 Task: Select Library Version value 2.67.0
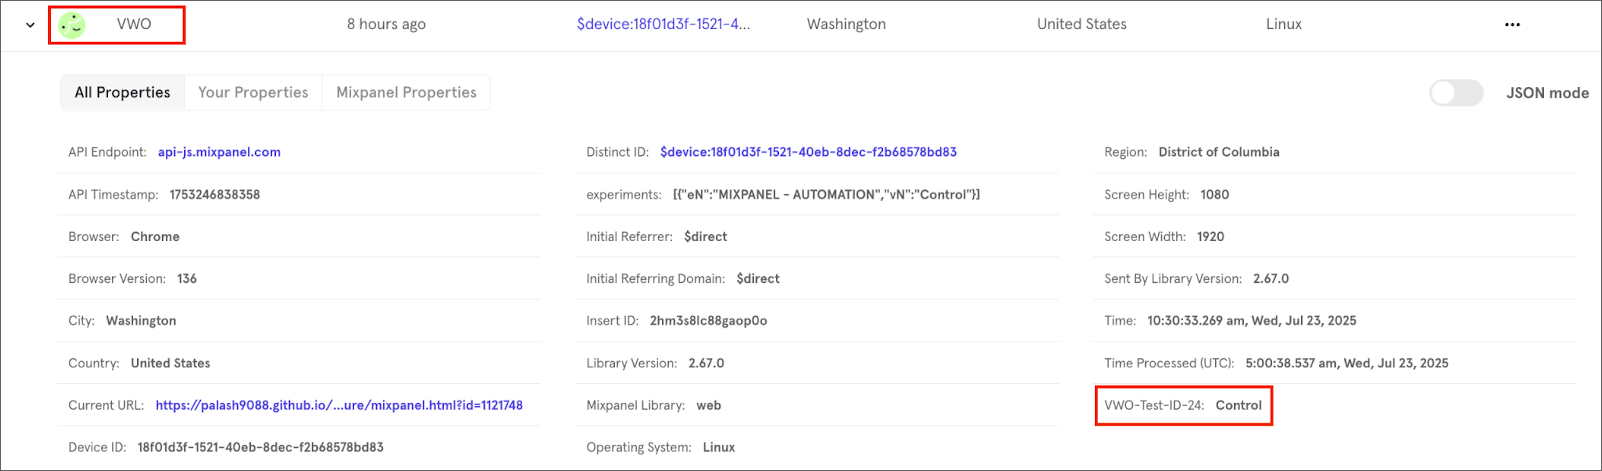[706, 363]
